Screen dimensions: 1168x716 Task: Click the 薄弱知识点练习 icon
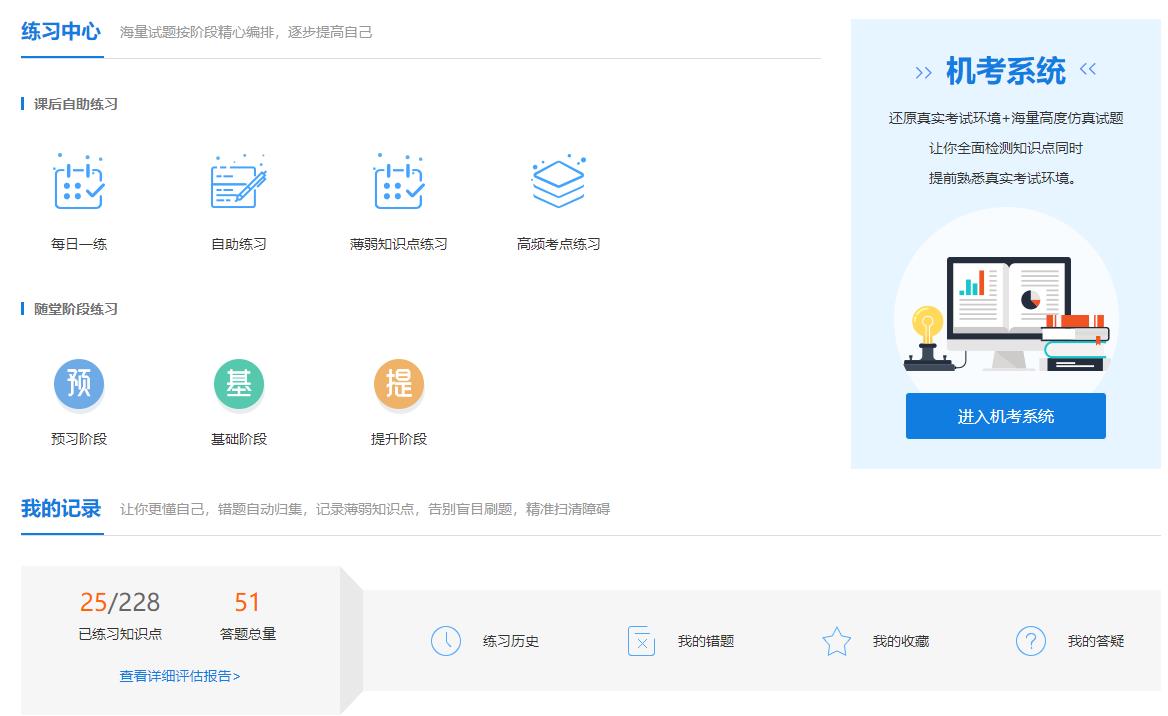pos(399,183)
